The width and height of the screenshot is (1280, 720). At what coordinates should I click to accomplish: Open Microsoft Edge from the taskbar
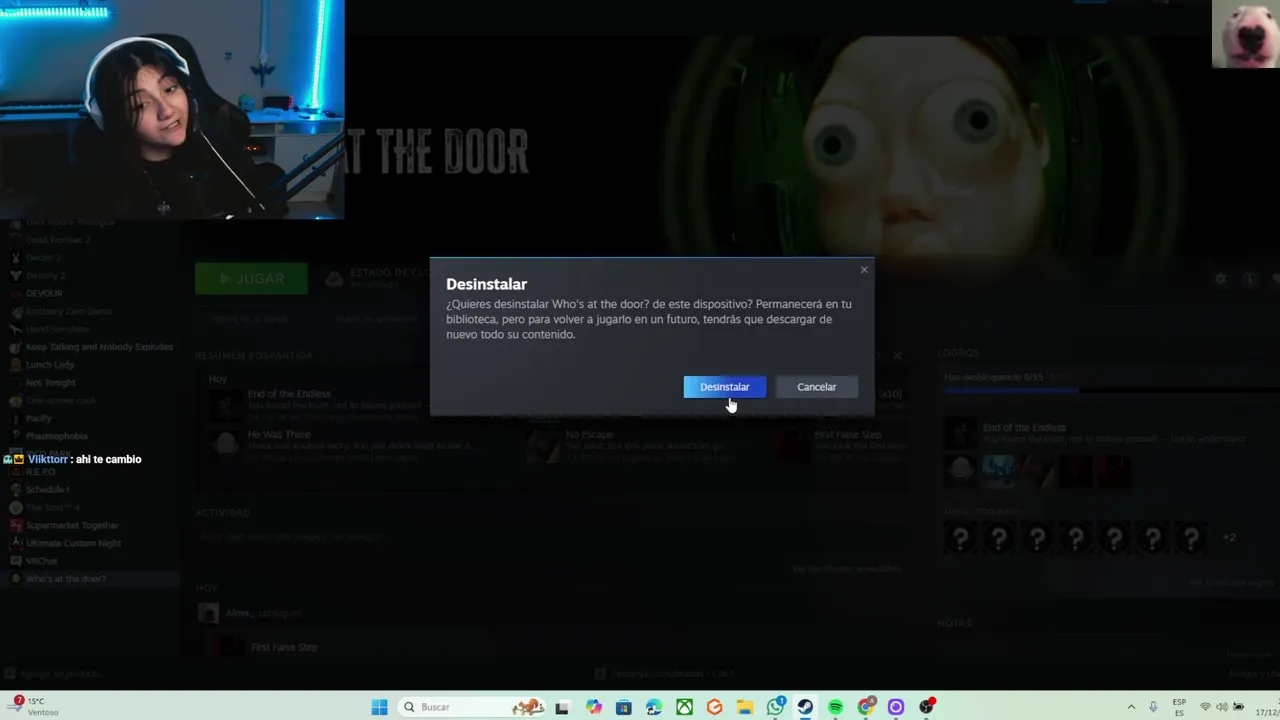(654, 707)
